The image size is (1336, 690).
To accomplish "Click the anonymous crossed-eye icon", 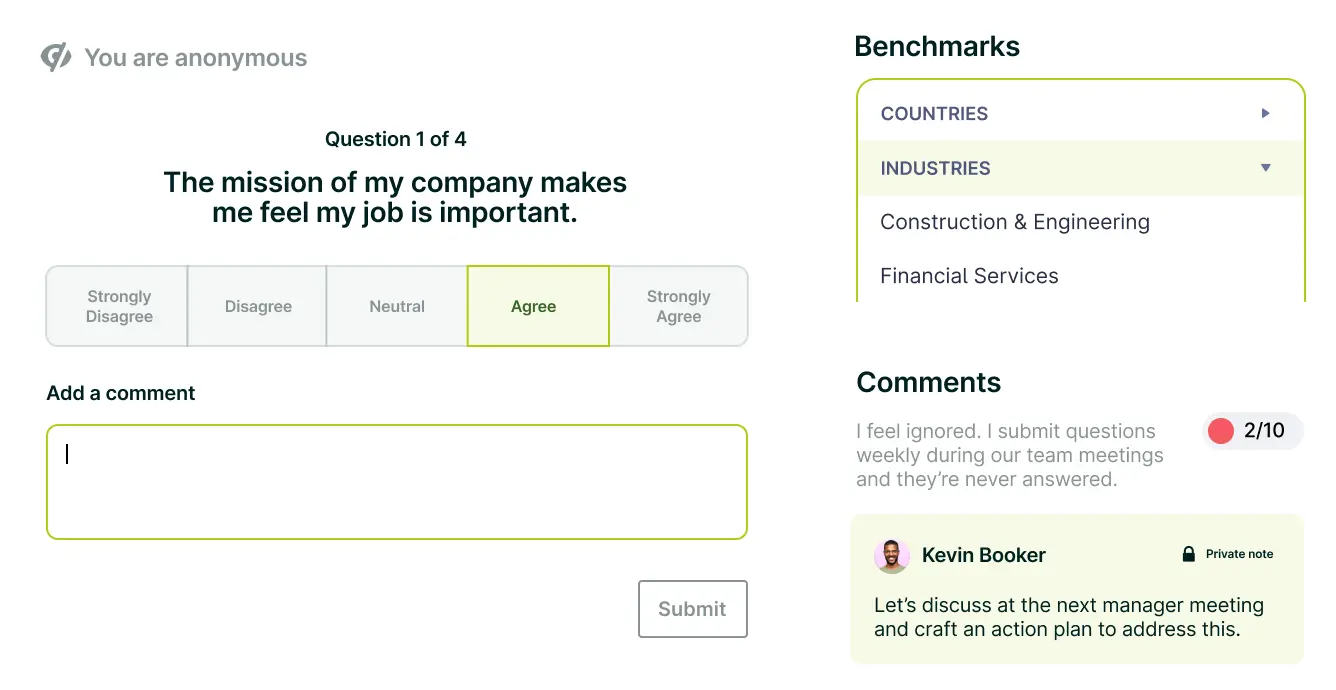I will 56,58.
